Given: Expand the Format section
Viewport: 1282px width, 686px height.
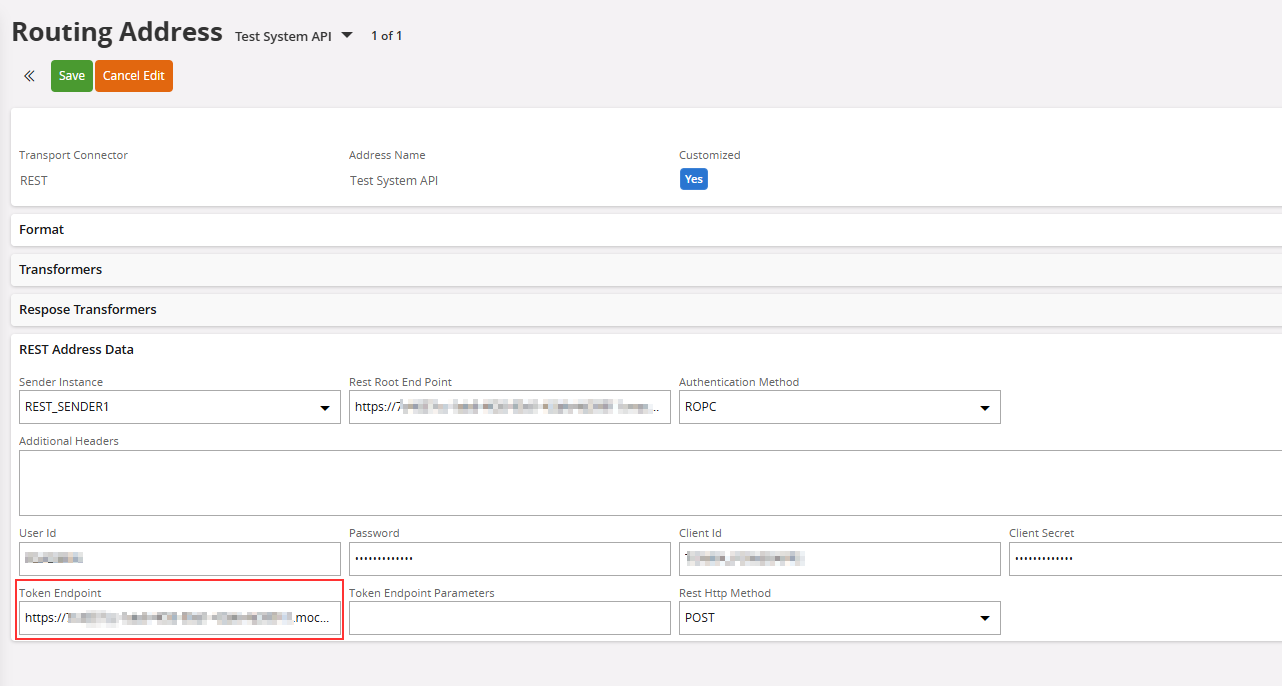Looking at the screenshot, I should 42,230.
